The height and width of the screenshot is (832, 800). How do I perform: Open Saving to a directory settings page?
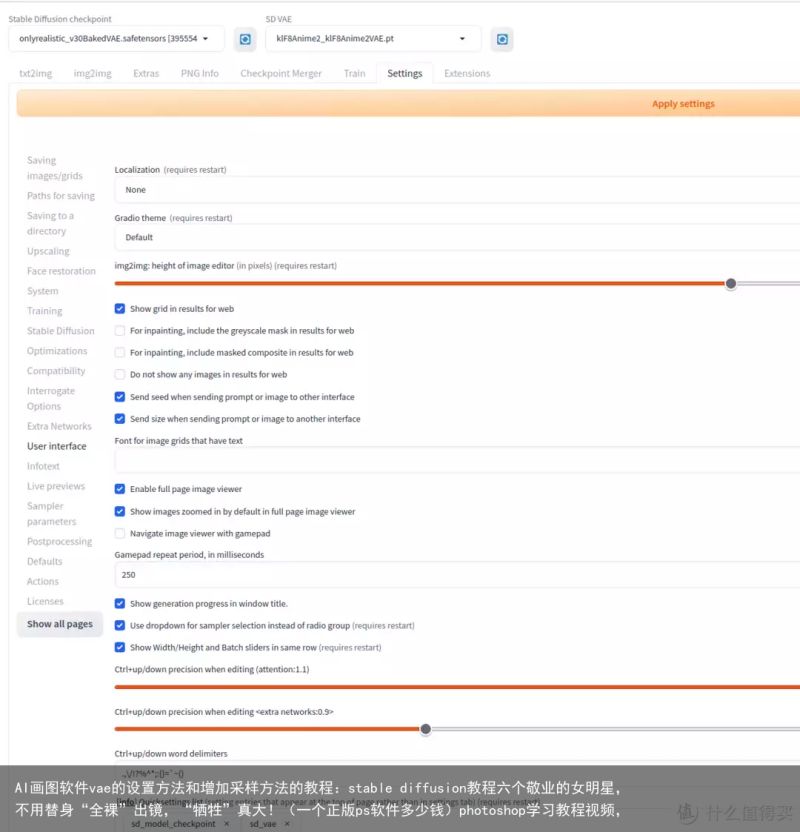(x=50, y=223)
